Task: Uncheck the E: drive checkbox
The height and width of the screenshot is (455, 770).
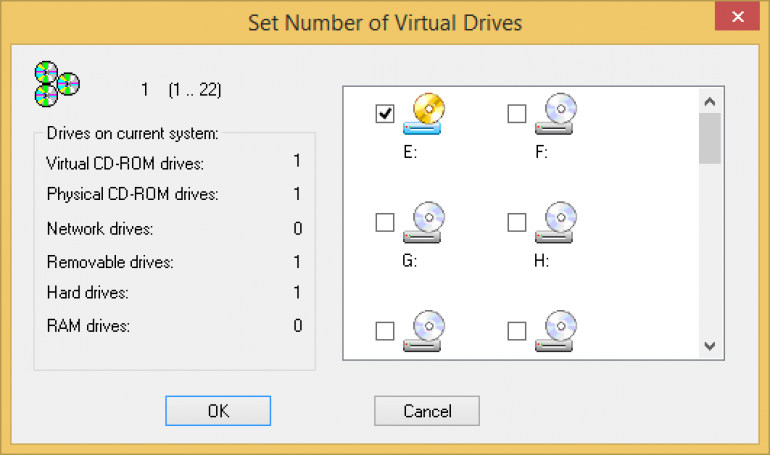Action: pos(385,113)
